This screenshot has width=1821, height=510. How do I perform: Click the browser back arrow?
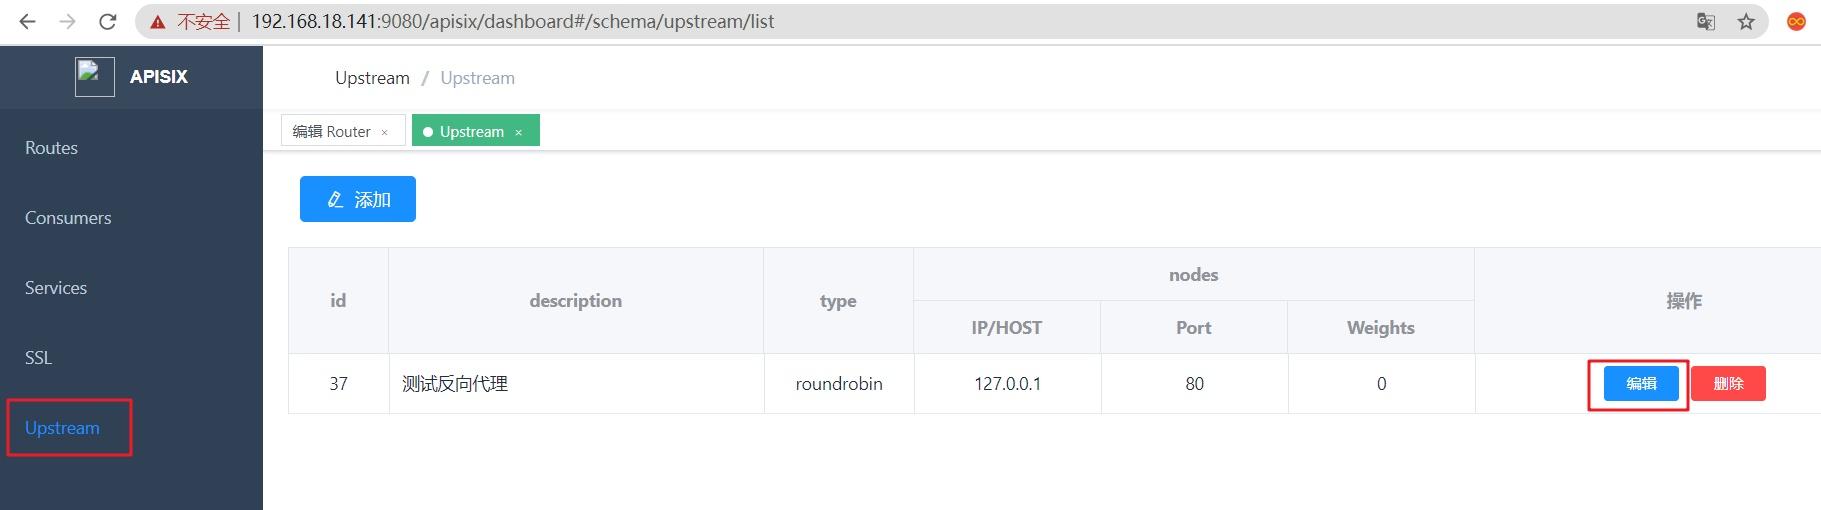click(x=27, y=21)
